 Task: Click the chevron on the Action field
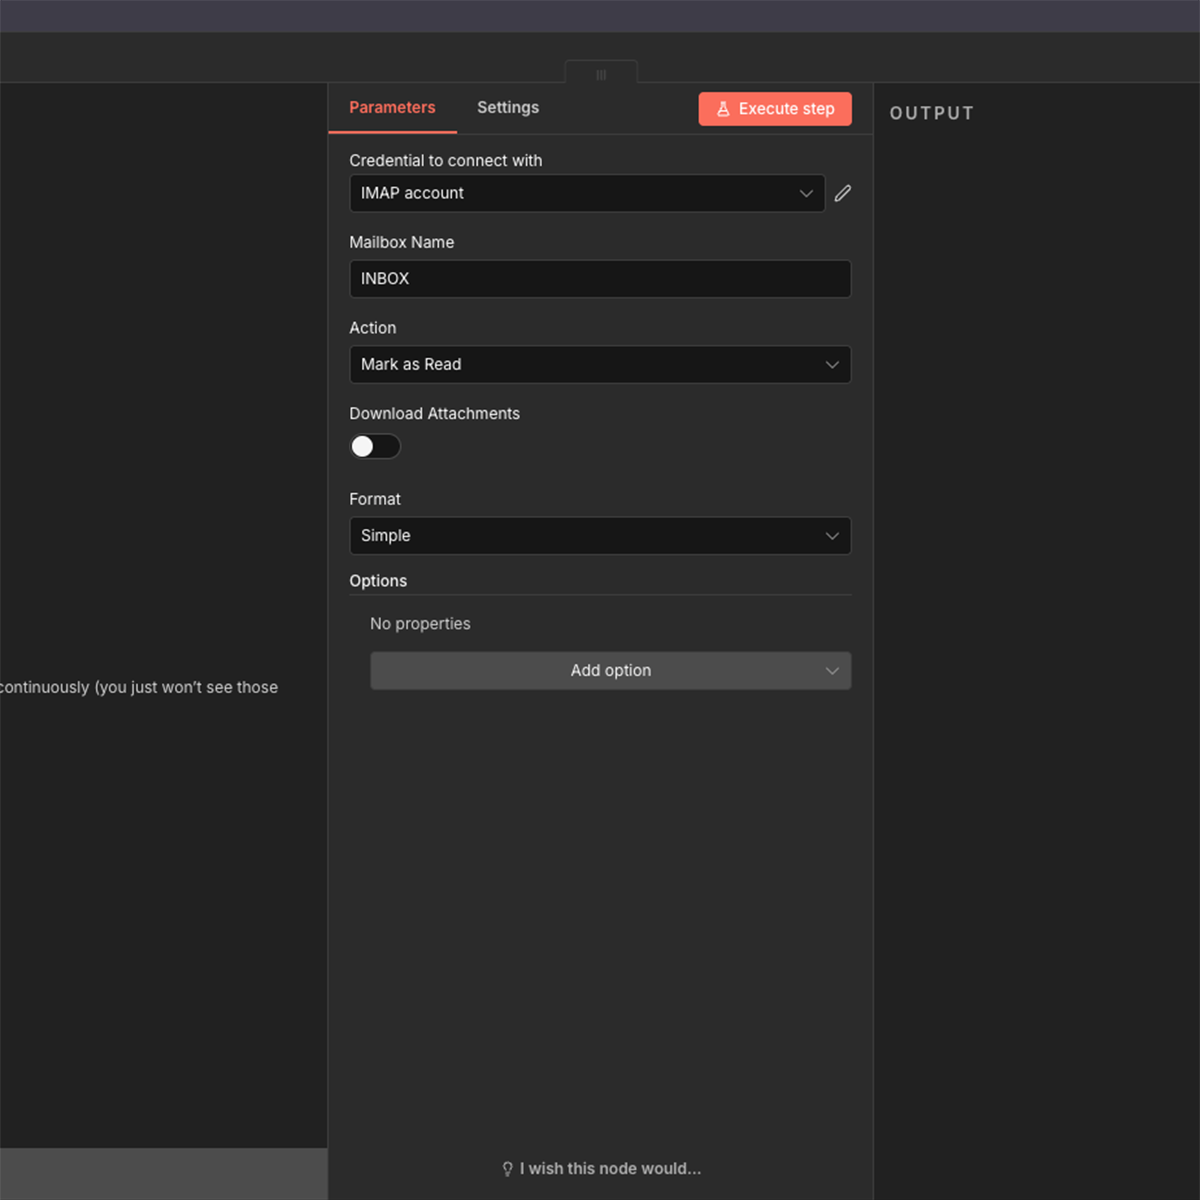[832, 364]
